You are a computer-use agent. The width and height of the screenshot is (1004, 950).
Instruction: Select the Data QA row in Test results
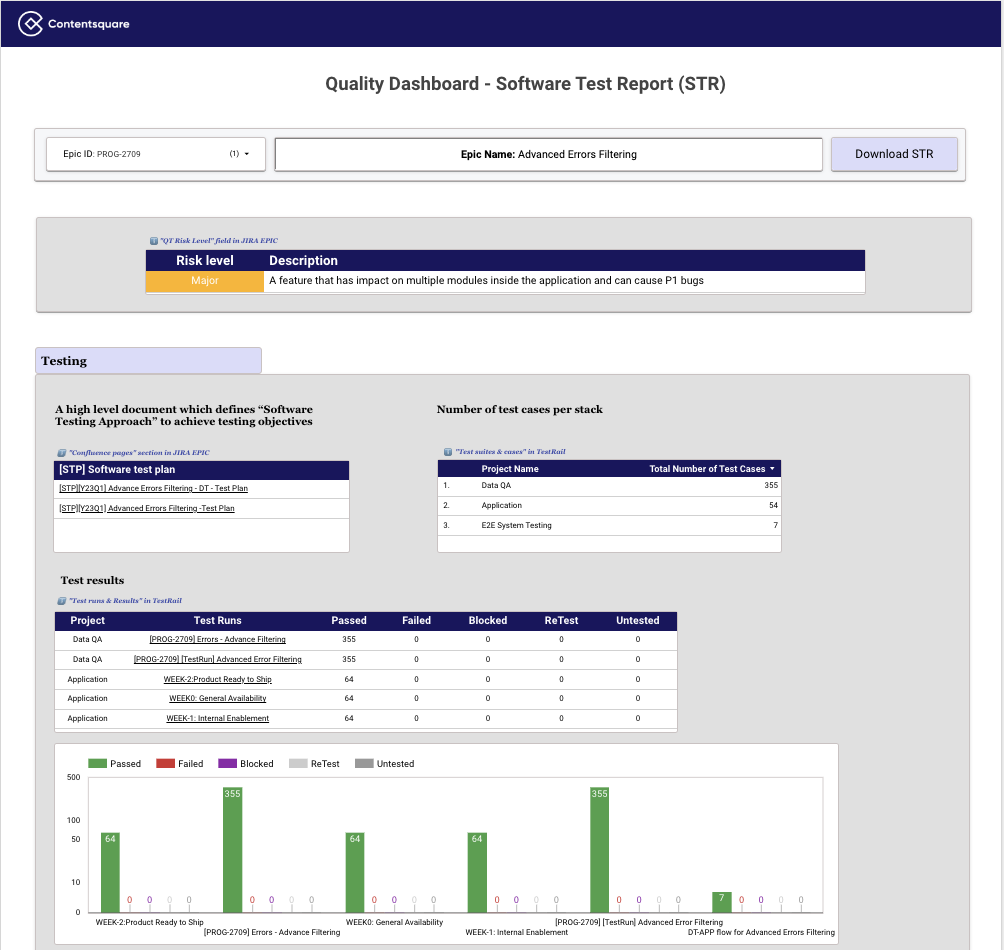point(87,639)
